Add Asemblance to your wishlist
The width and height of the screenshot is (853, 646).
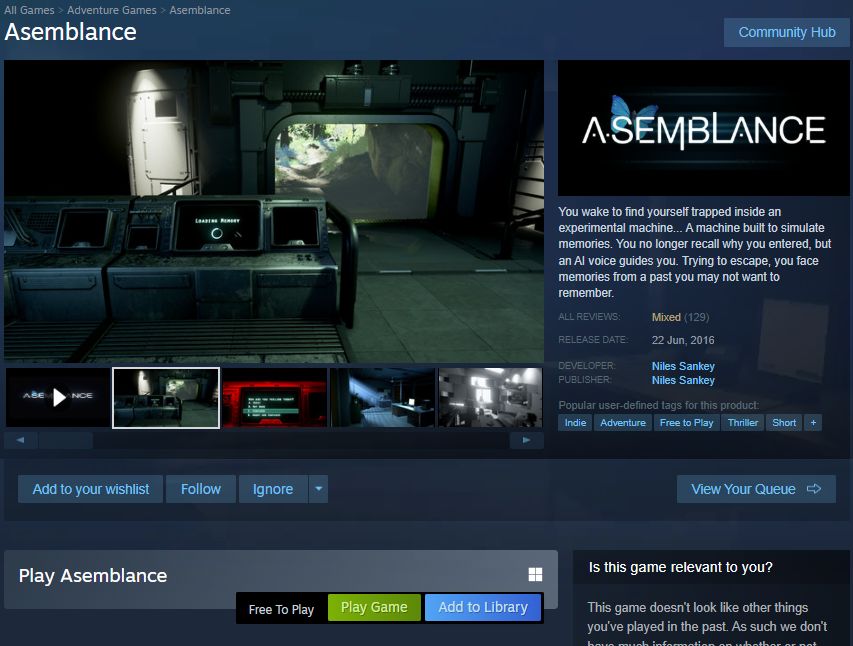[90, 489]
